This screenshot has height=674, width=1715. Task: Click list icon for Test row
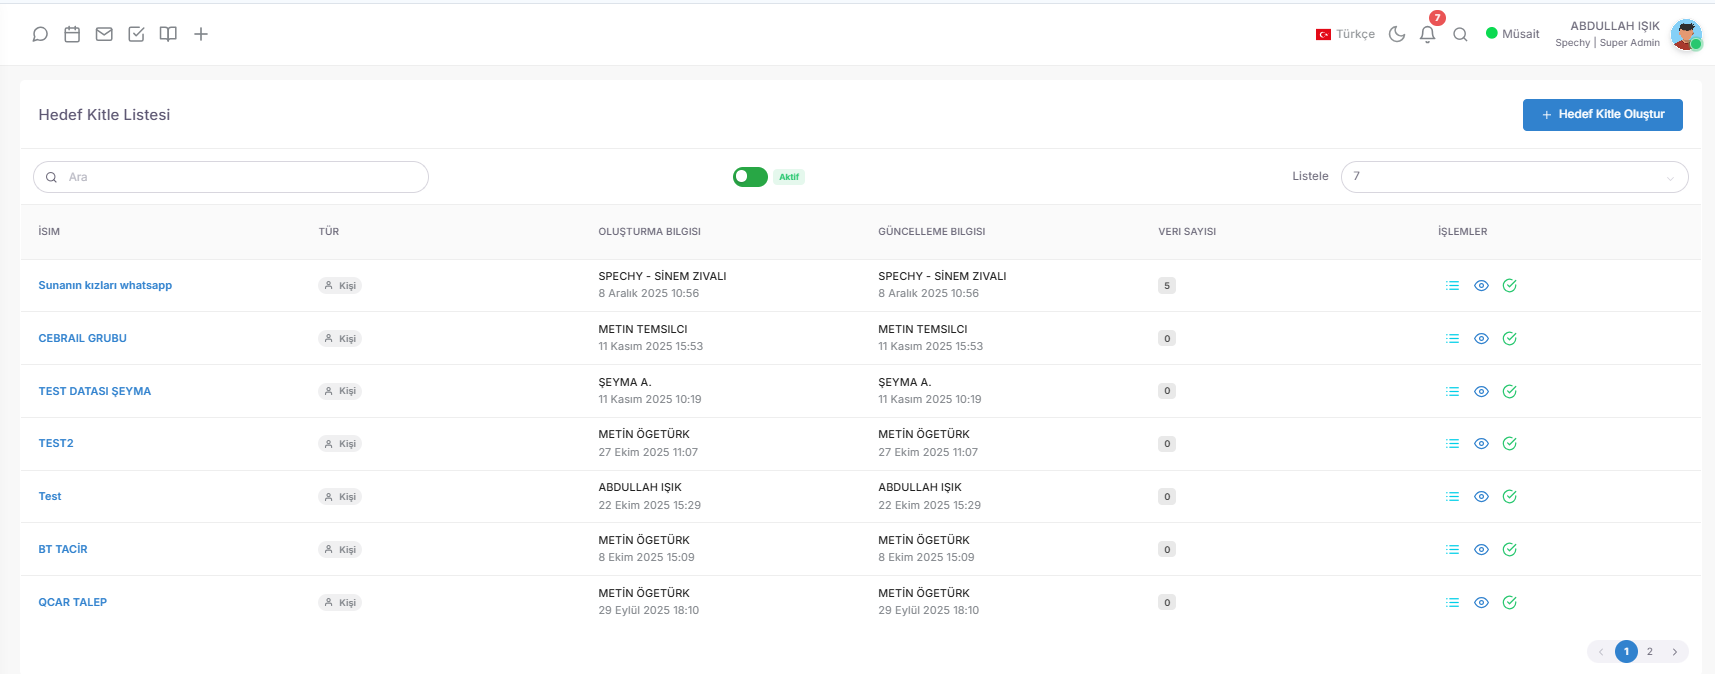[1452, 497]
